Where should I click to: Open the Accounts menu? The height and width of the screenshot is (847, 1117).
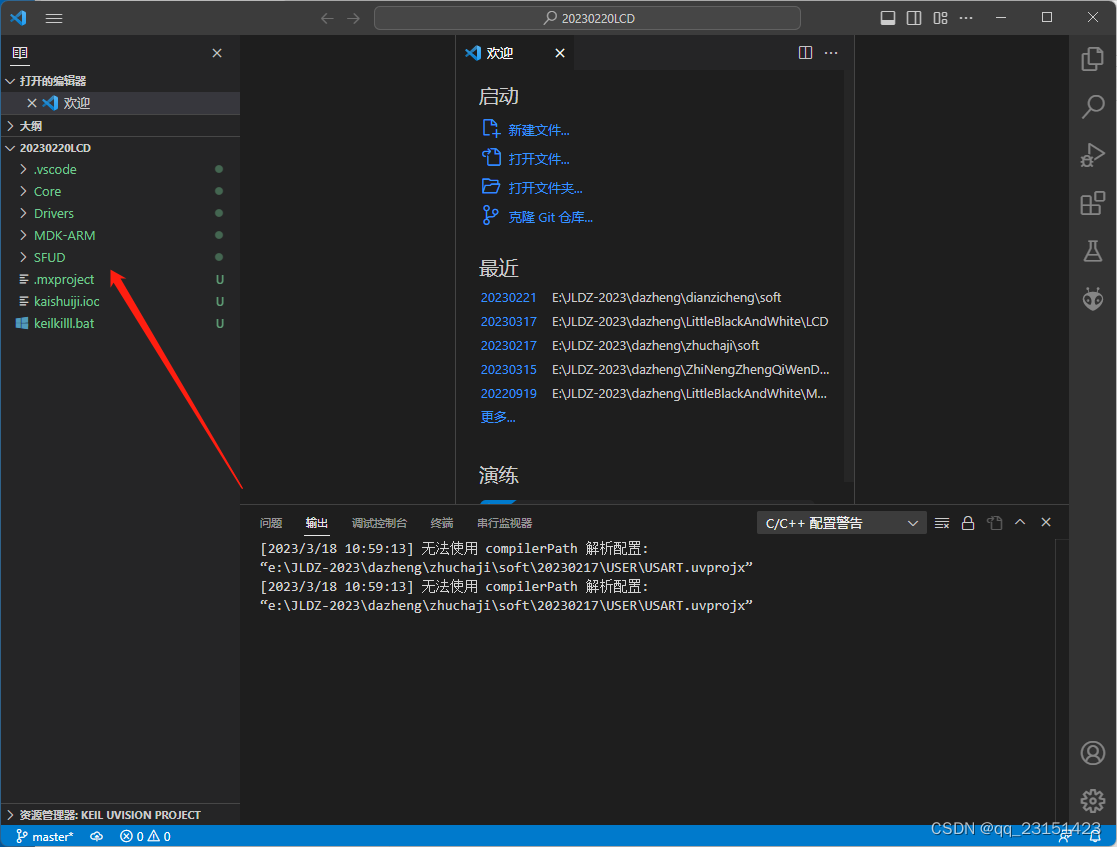point(1093,753)
